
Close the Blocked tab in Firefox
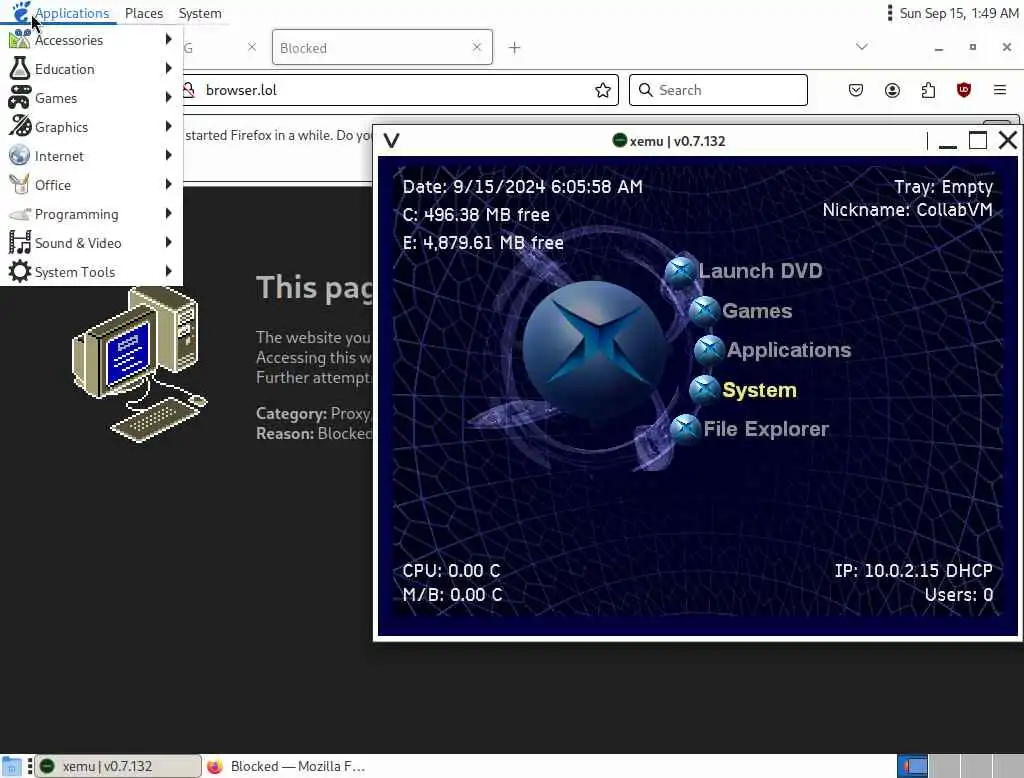pos(477,47)
